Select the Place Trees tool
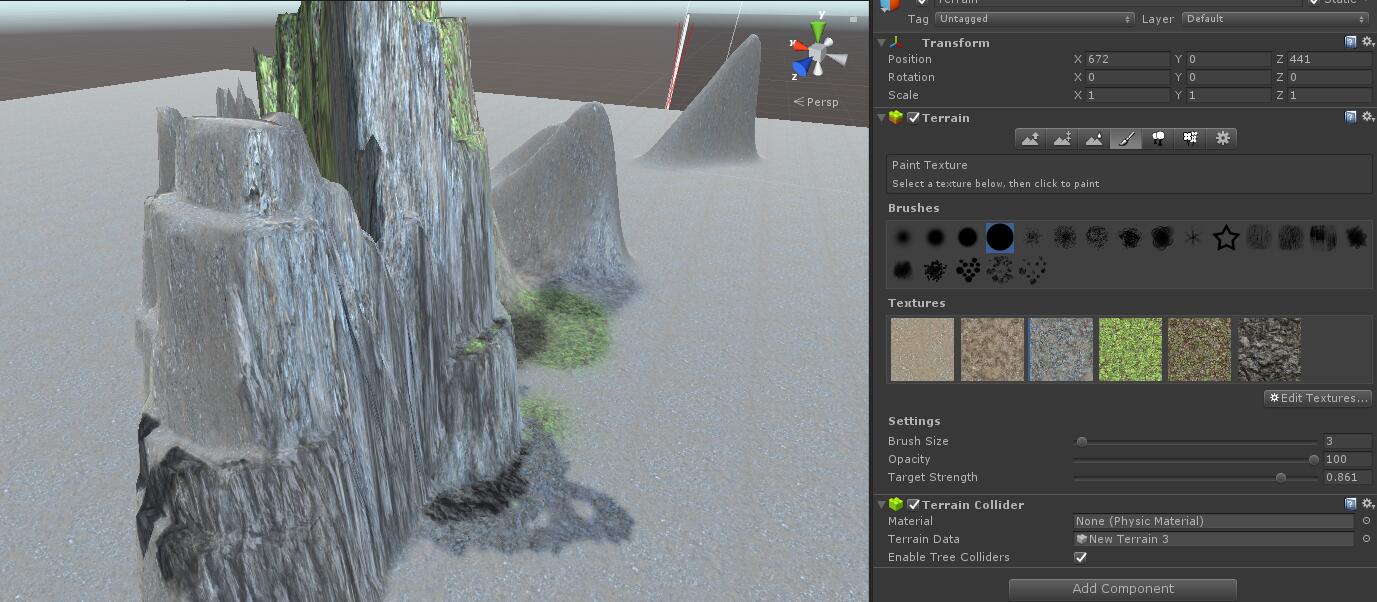Viewport: 1377px width, 602px height. 1158,138
